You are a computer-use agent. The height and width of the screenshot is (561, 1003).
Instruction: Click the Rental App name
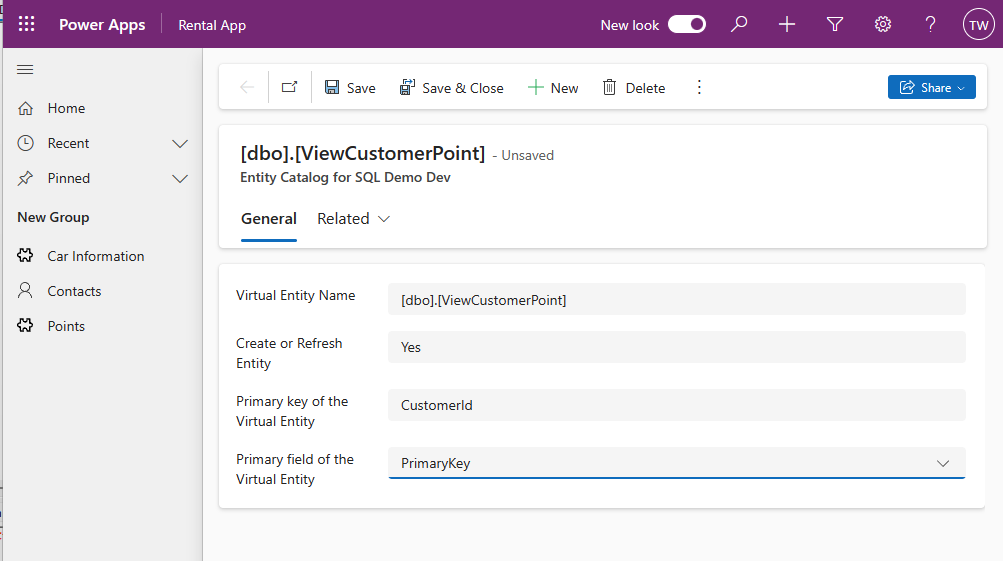212,25
